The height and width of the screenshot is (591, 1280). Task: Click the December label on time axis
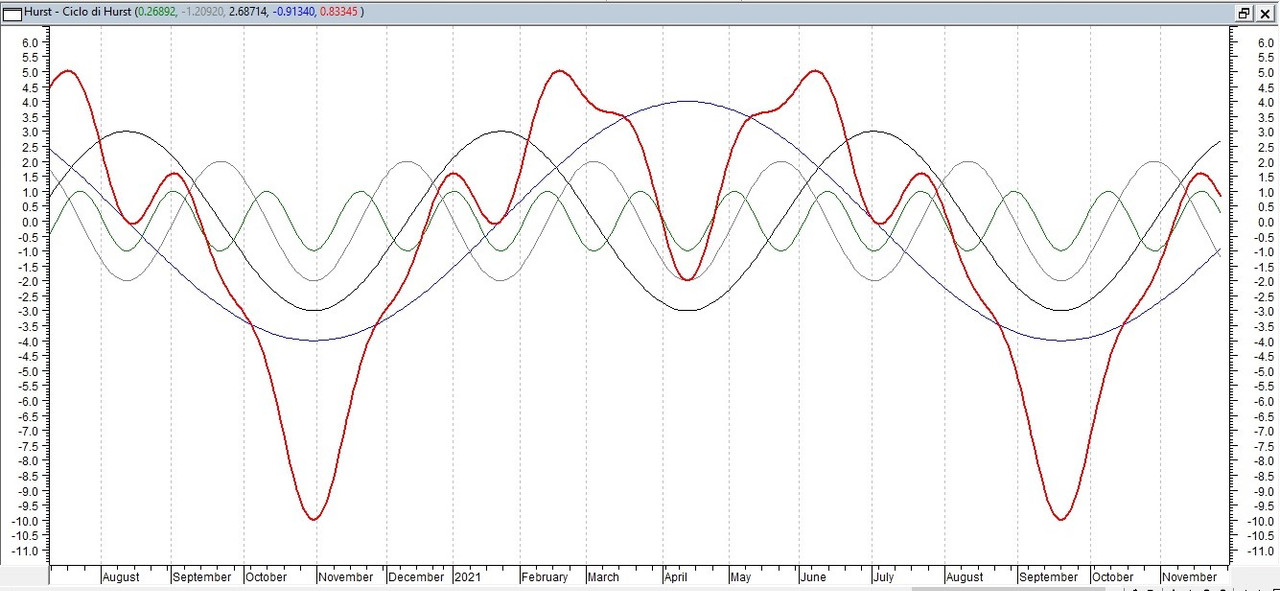pos(416,577)
